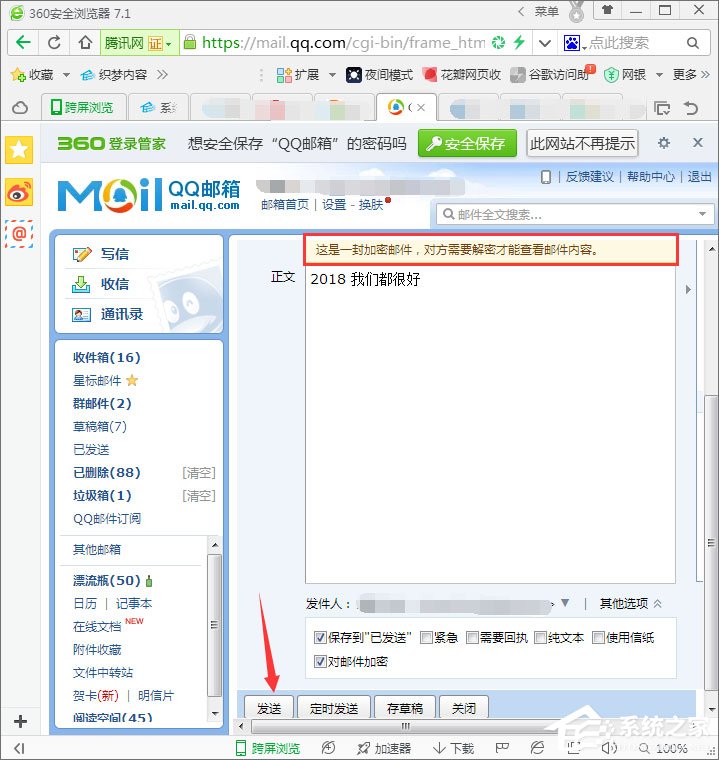Image resolution: width=719 pixels, height=760 pixels.
Task: Click the 关闭 button below editor
Action: [463, 708]
